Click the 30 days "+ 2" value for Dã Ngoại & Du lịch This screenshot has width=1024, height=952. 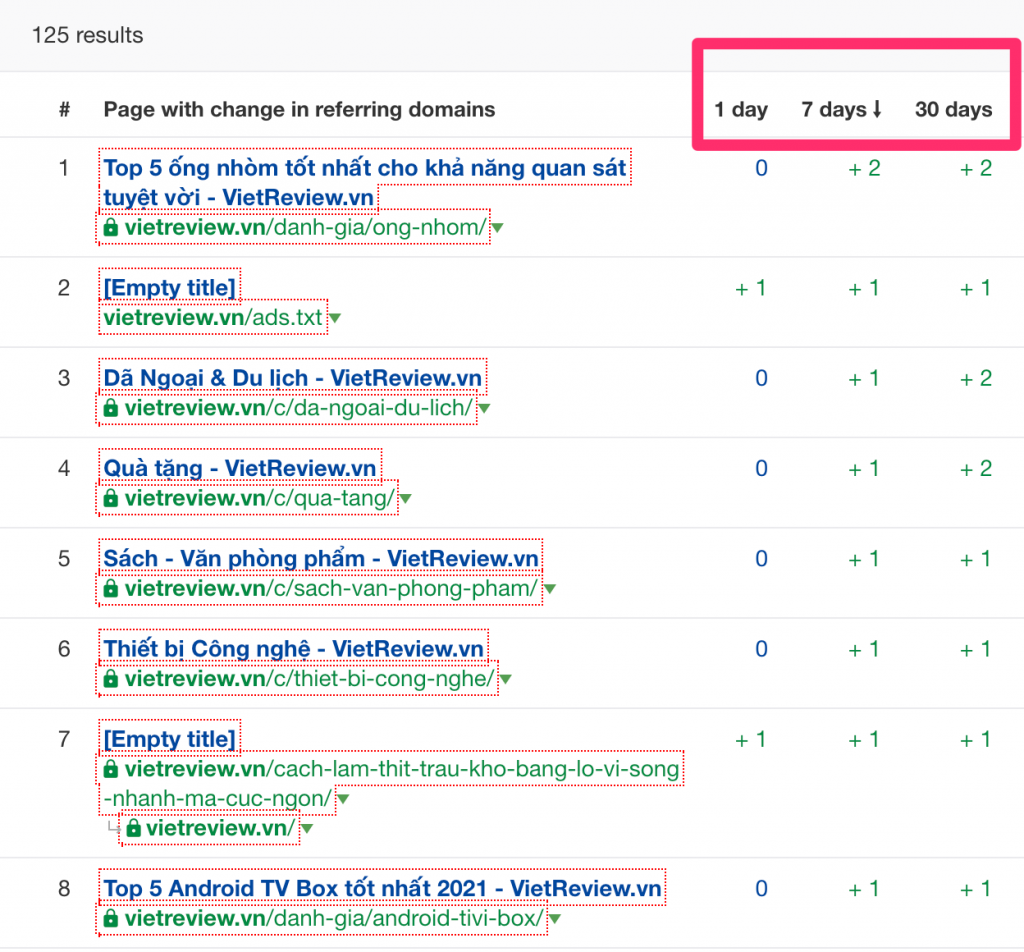point(976,378)
